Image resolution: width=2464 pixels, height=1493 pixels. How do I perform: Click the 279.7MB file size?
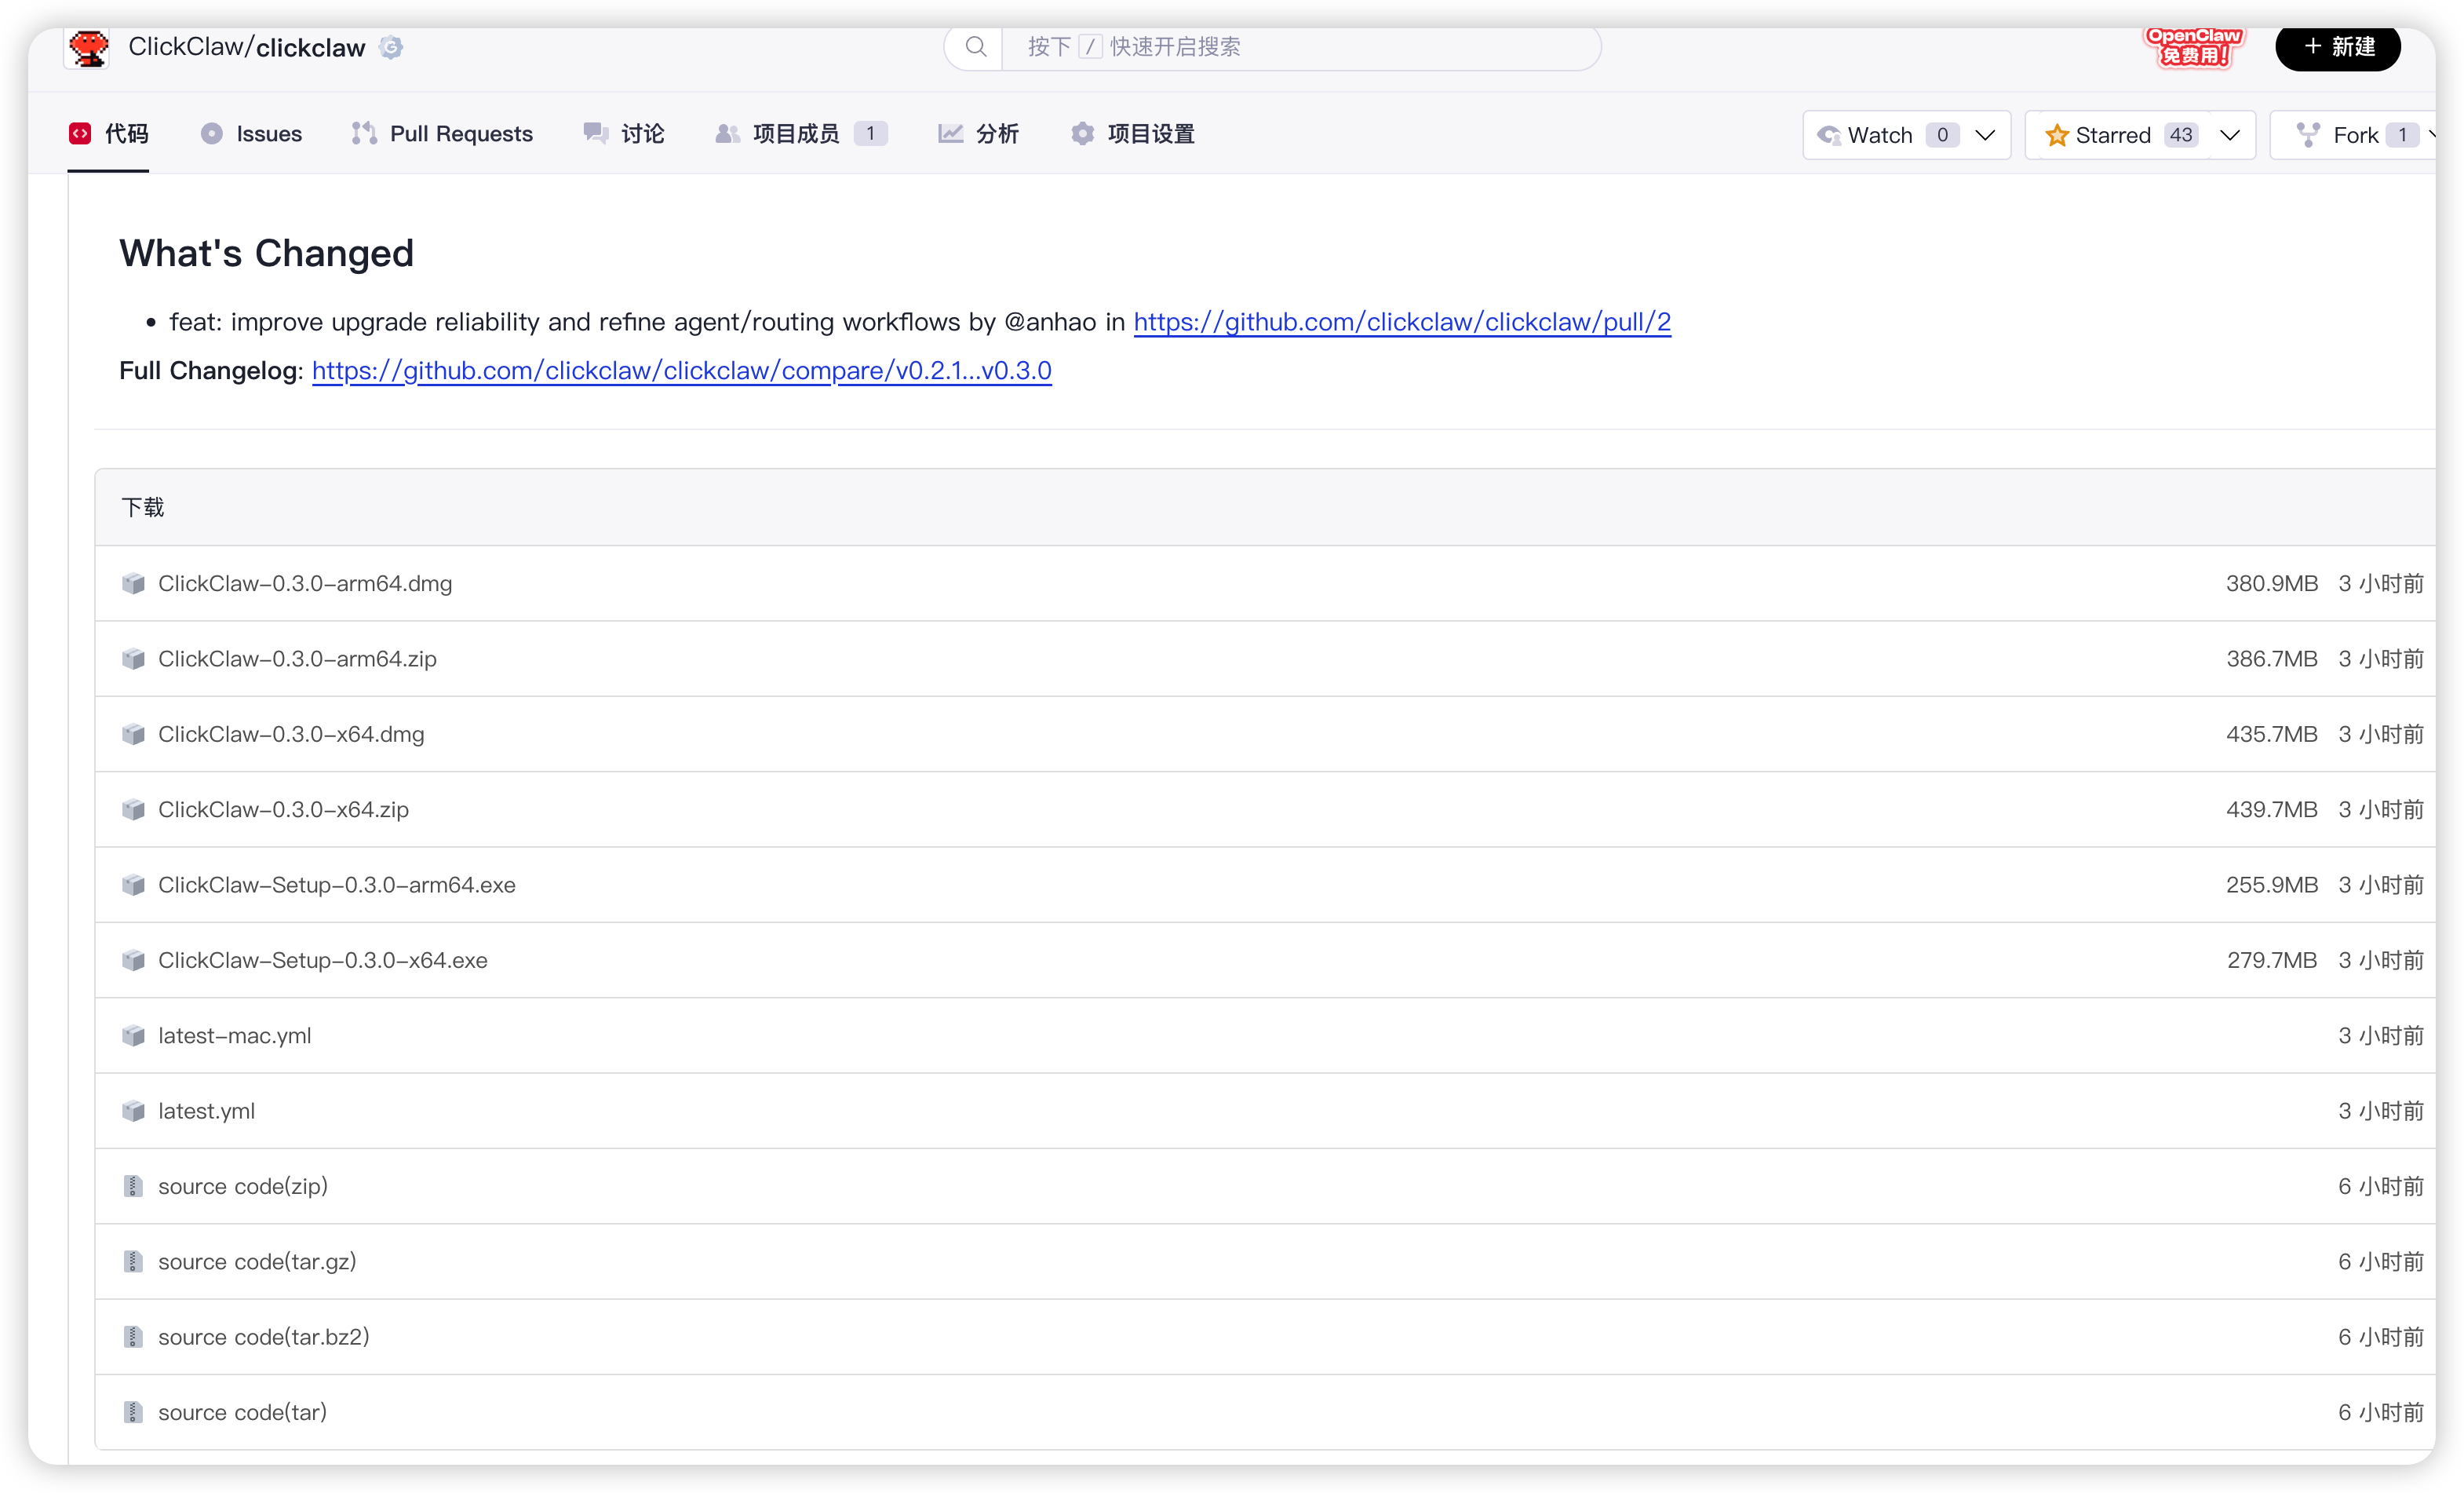[2271, 960]
